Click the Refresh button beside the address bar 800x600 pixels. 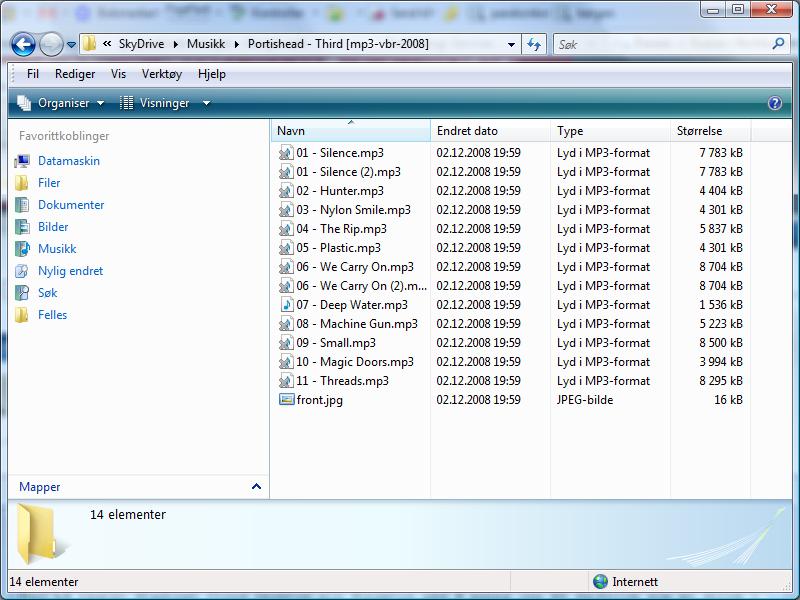pos(534,44)
